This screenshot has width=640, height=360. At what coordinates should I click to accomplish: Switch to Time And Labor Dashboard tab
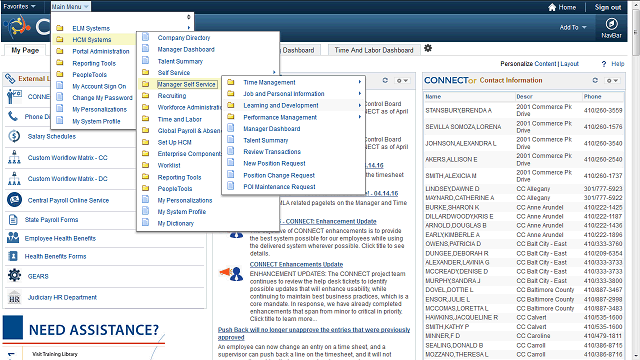374,50
